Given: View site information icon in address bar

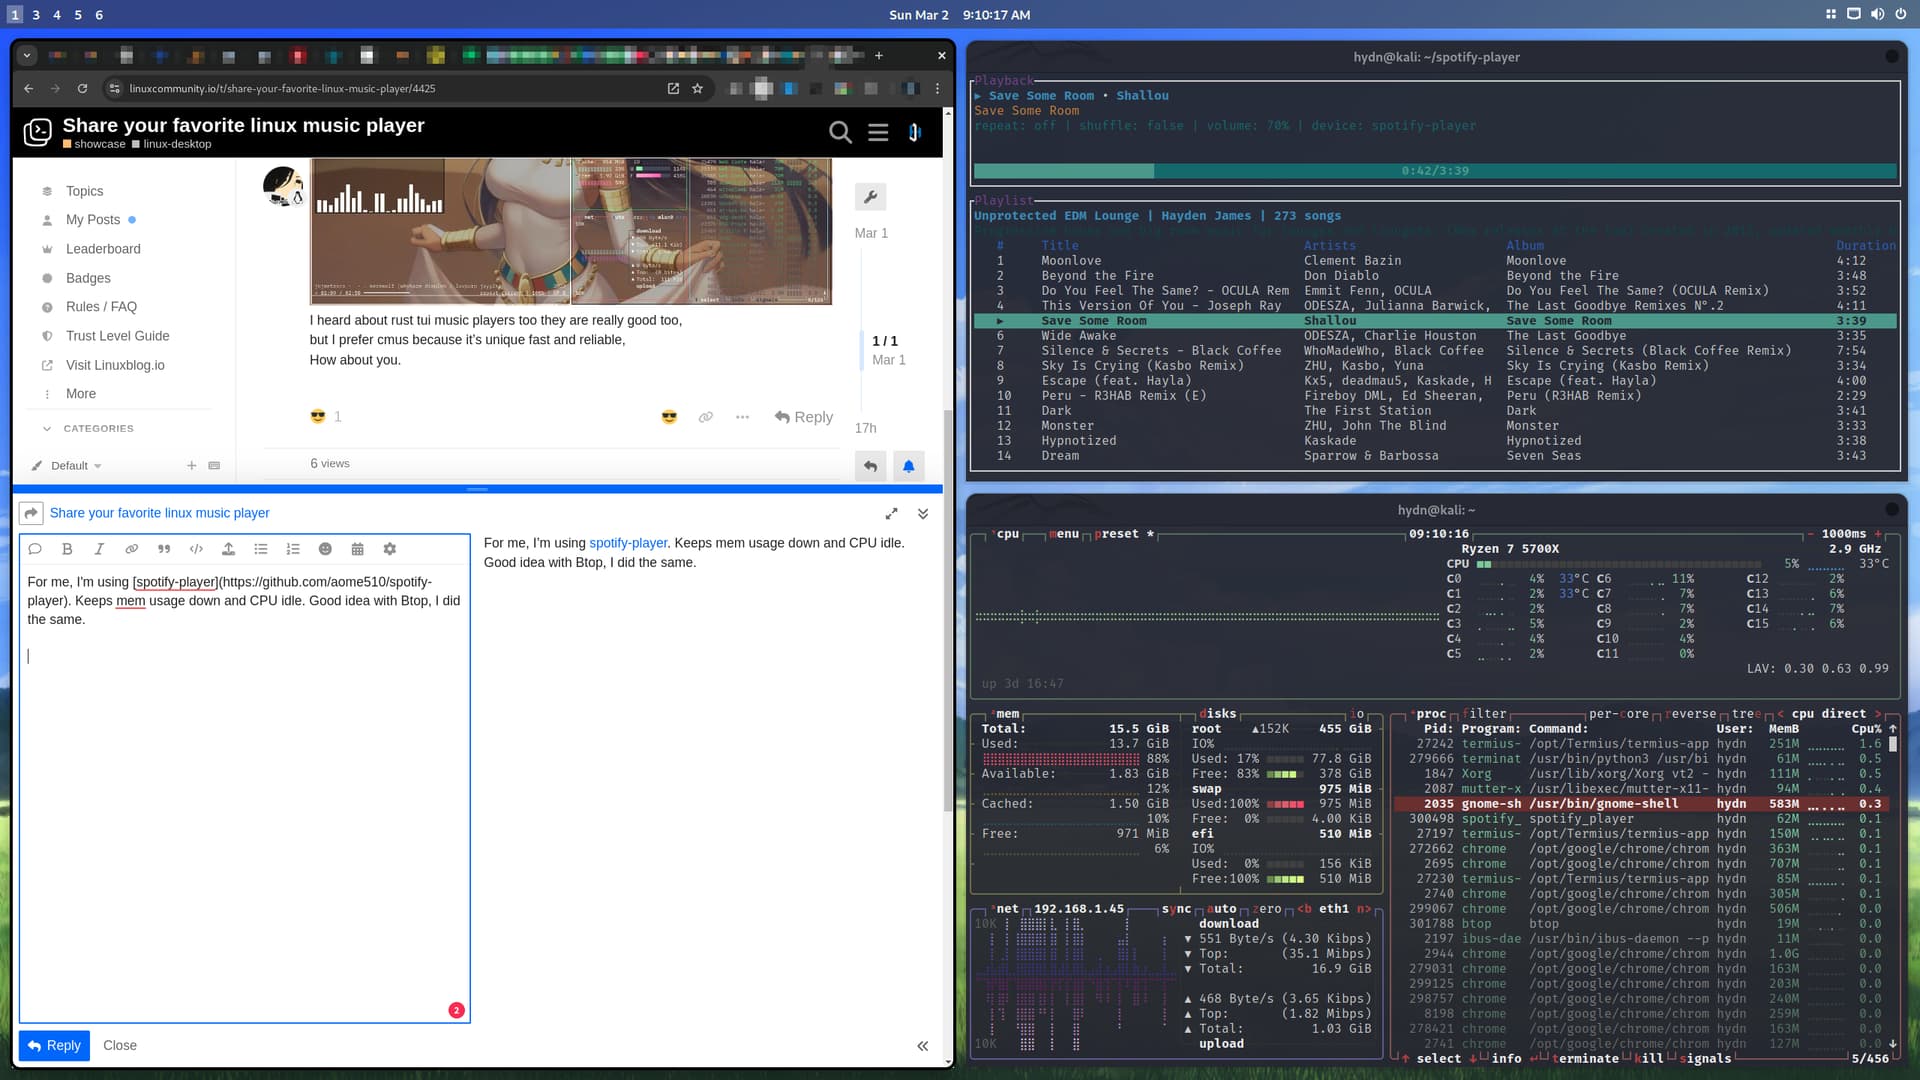Looking at the screenshot, I should tap(115, 88).
